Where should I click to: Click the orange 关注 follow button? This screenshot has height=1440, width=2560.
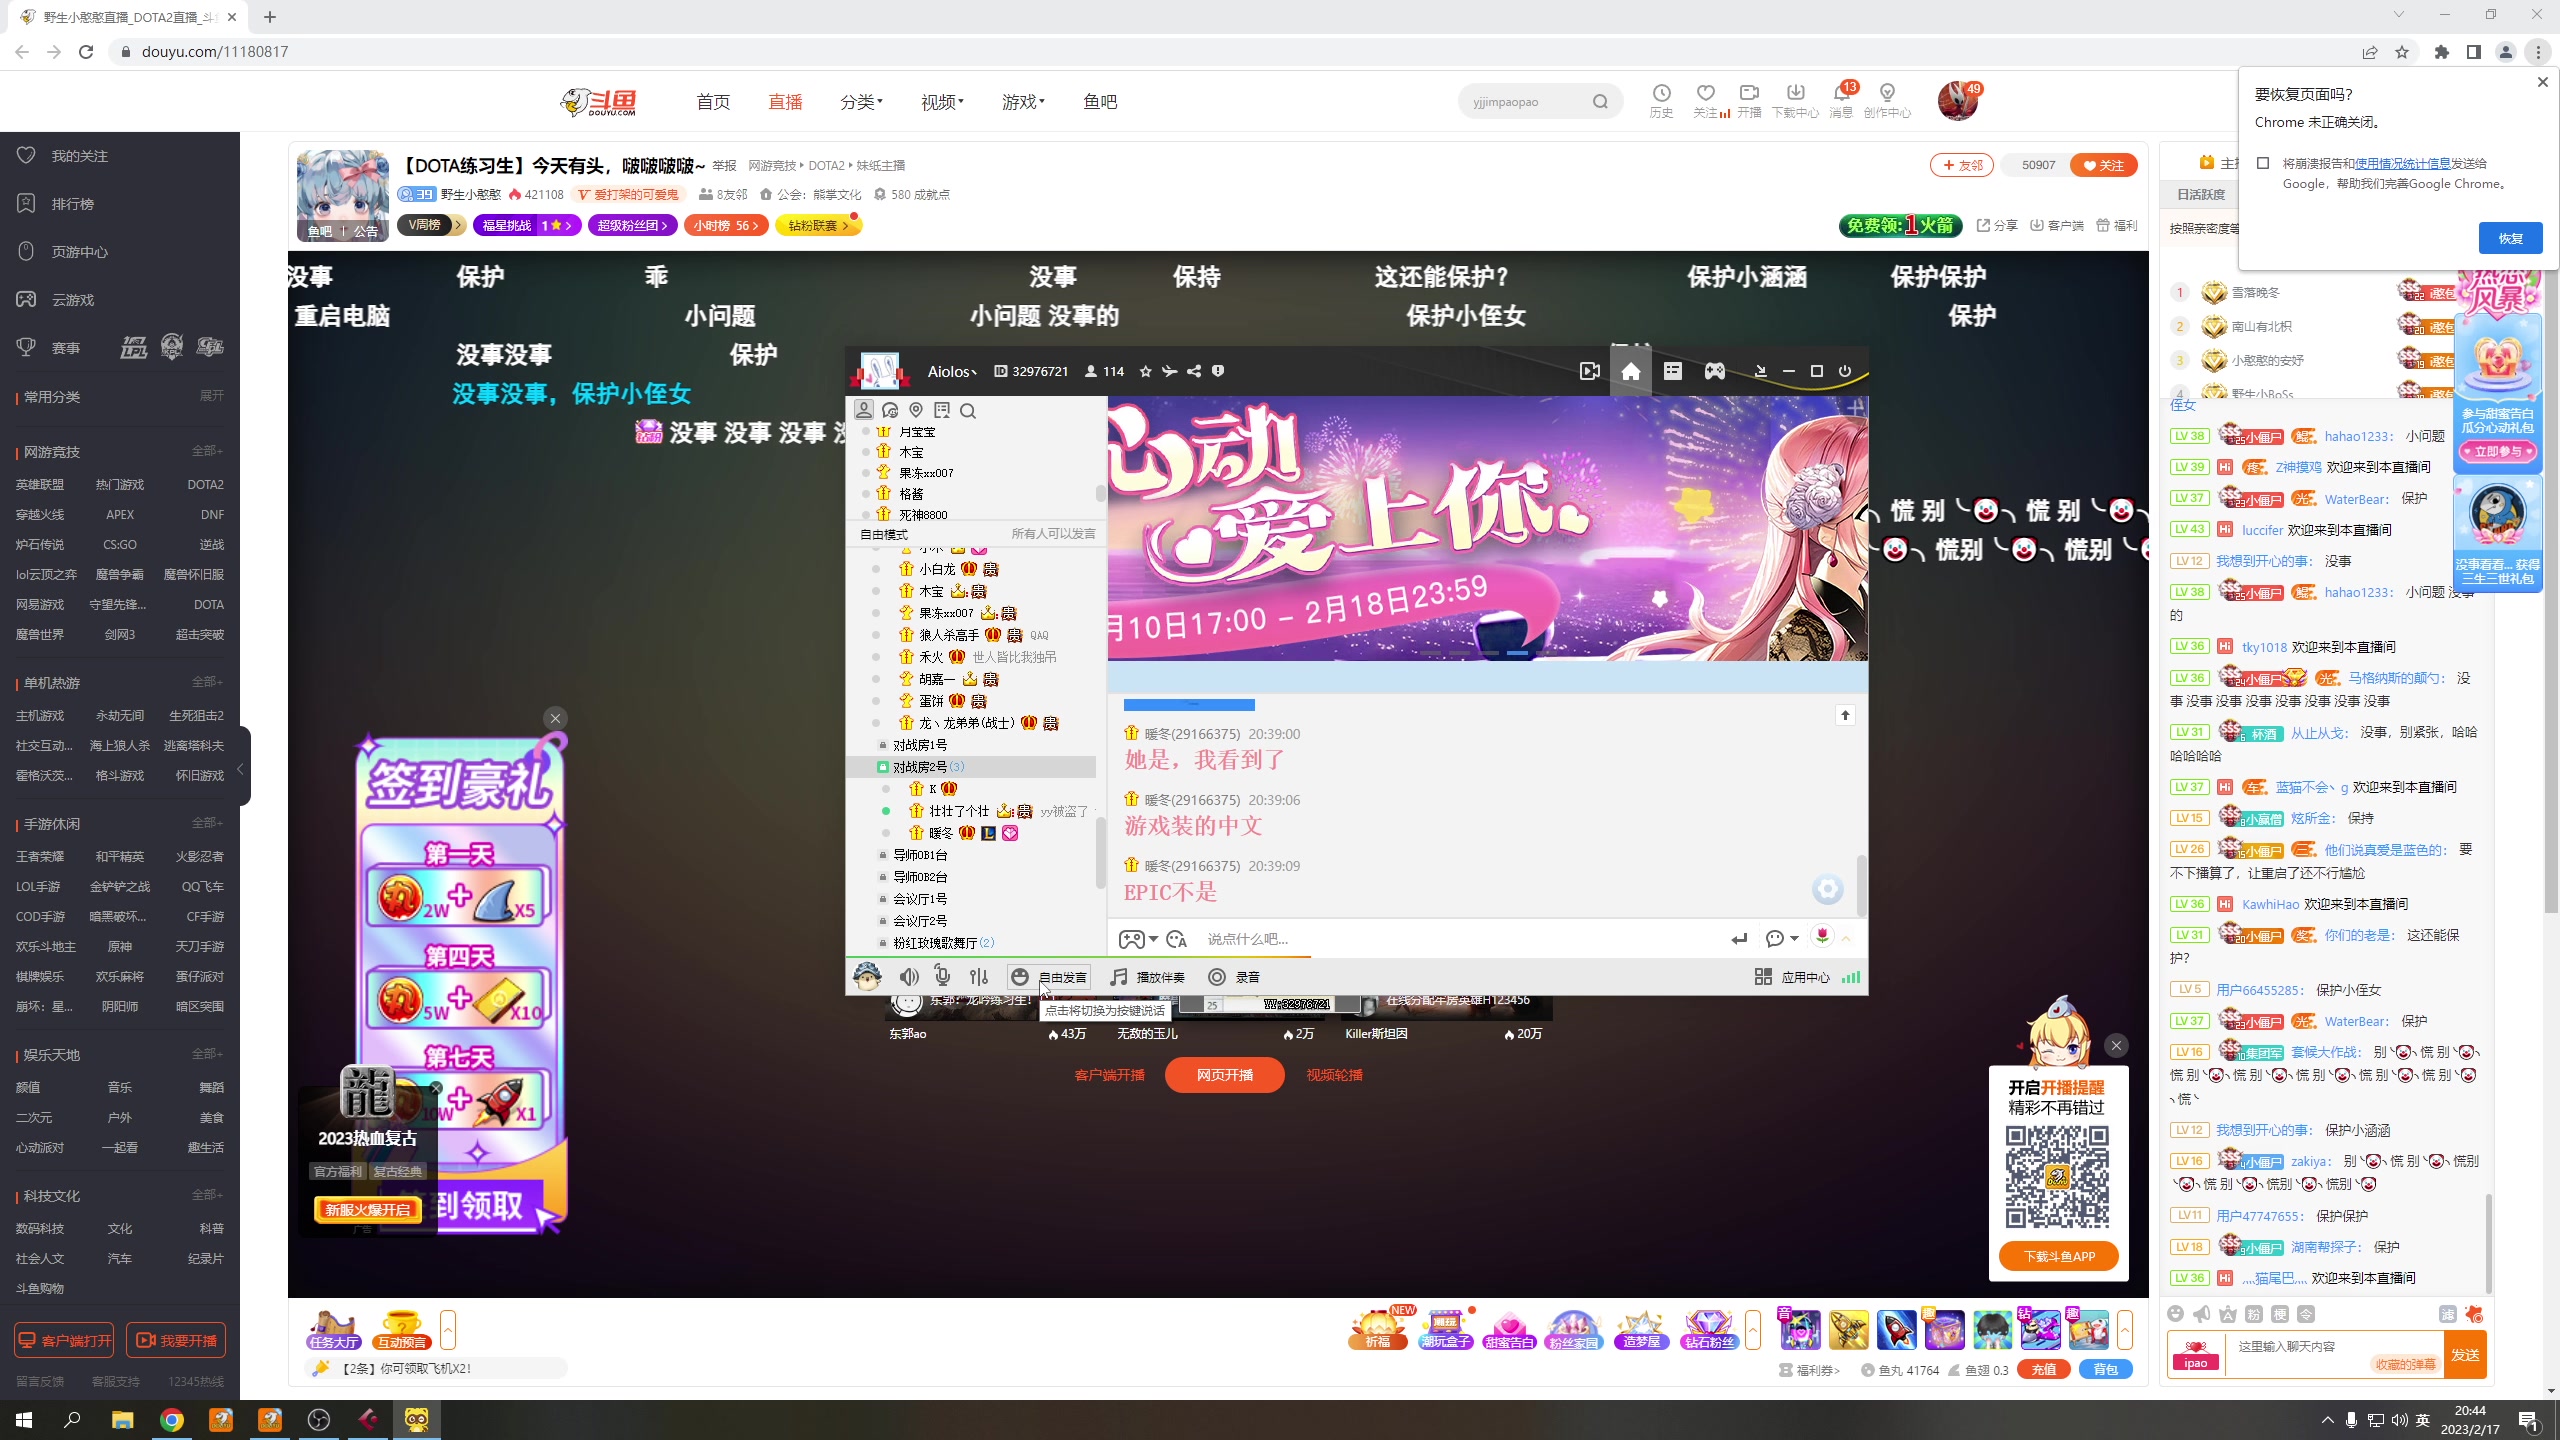(2104, 165)
